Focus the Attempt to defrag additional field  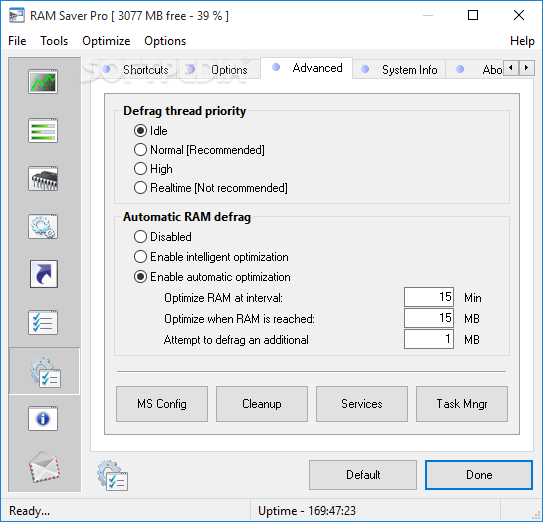pyautogui.click(x=429, y=339)
